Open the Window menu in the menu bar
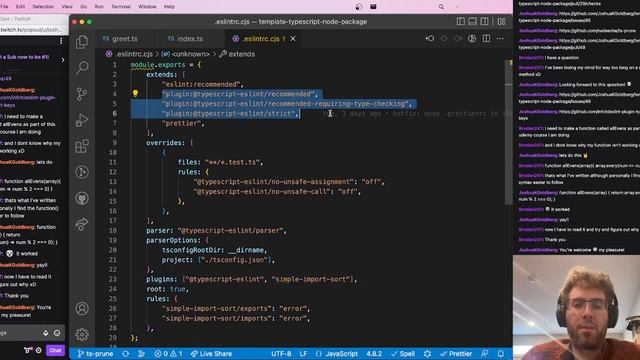This screenshot has height=360, width=640. [147, 7]
